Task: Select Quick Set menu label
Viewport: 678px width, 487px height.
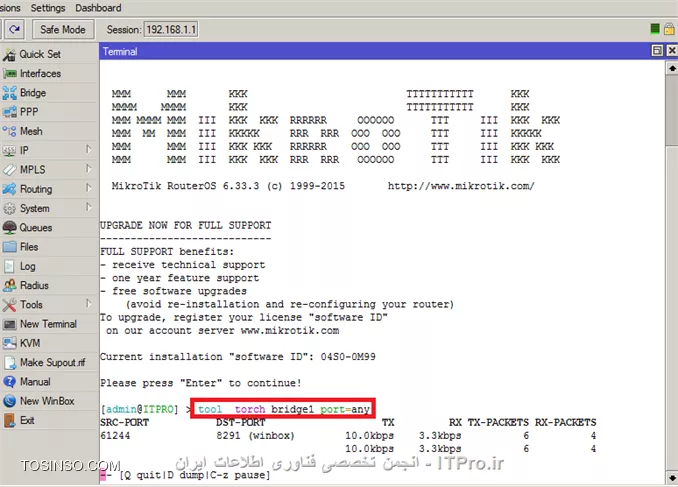Action: 40,54
